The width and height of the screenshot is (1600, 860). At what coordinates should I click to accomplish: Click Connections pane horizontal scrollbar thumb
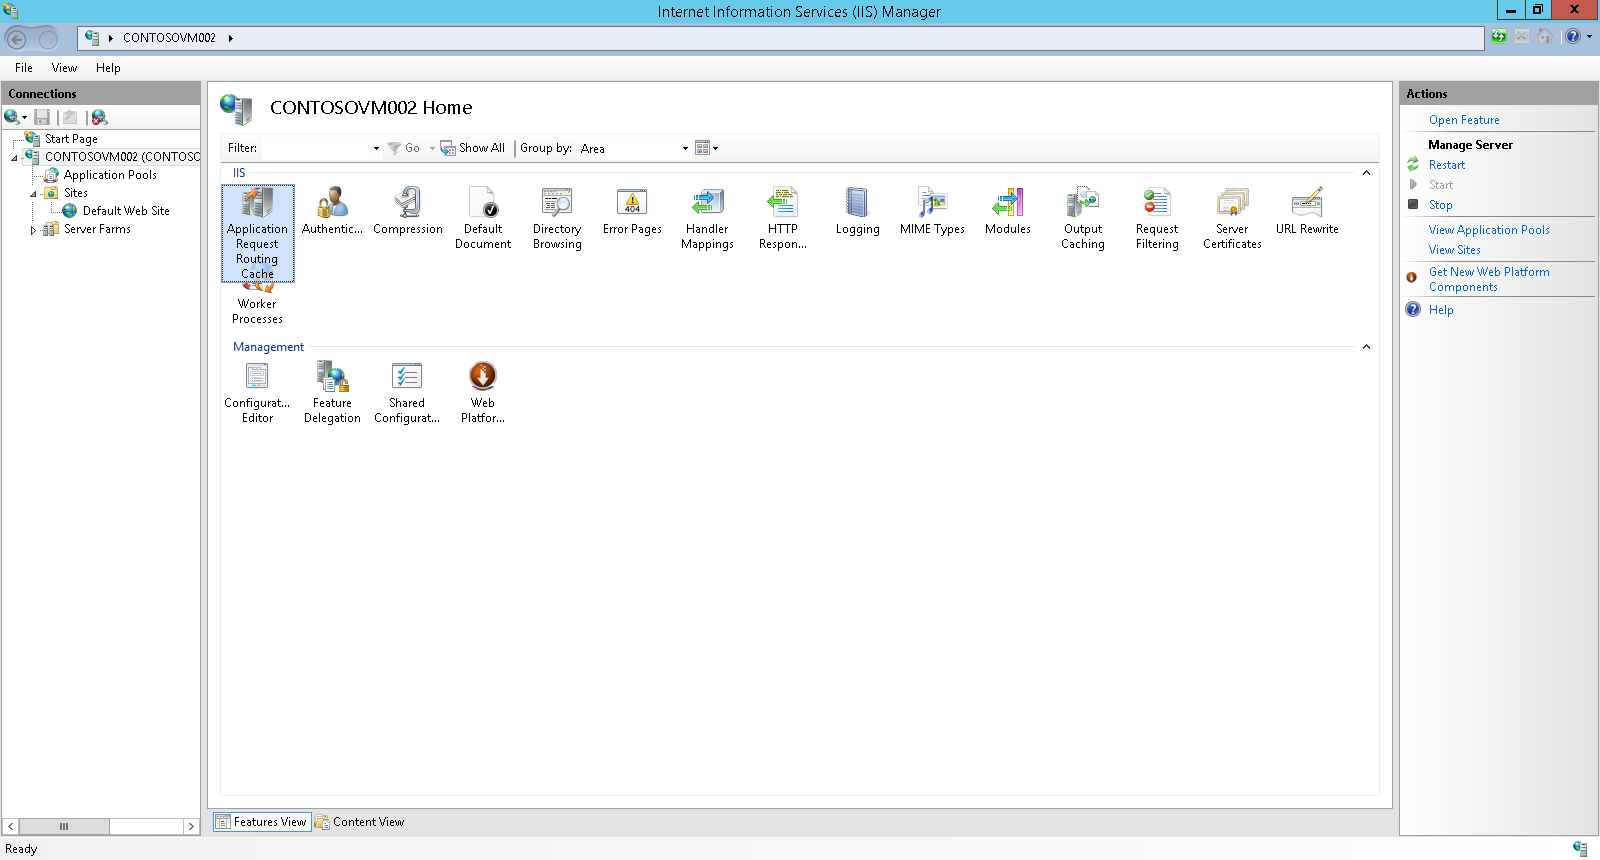[64, 826]
